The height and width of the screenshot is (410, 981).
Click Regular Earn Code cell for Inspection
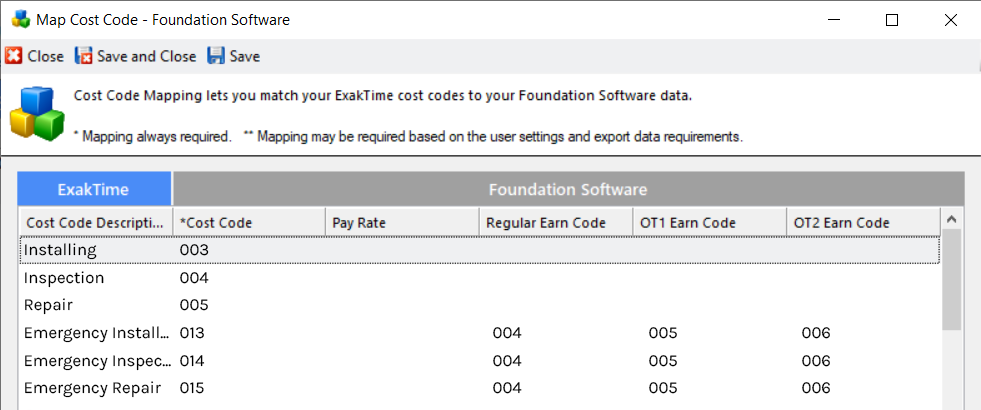(x=556, y=277)
